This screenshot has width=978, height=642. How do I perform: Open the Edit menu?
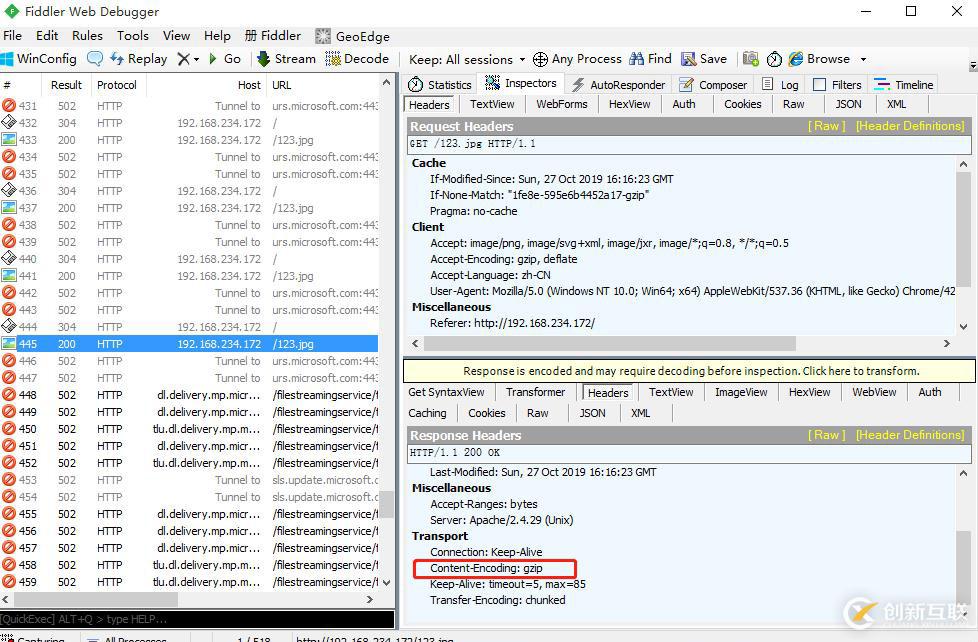pyautogui.click(x=47, y=36)
